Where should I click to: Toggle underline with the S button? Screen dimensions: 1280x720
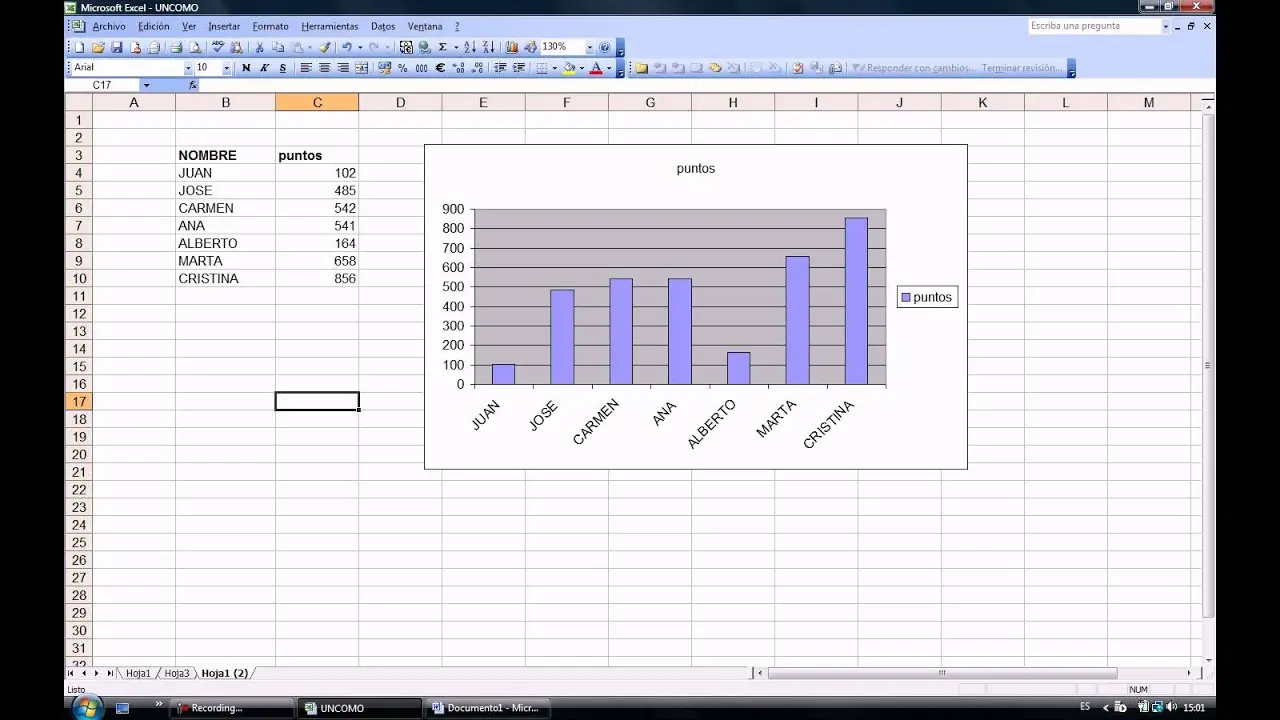coord(281,68)
